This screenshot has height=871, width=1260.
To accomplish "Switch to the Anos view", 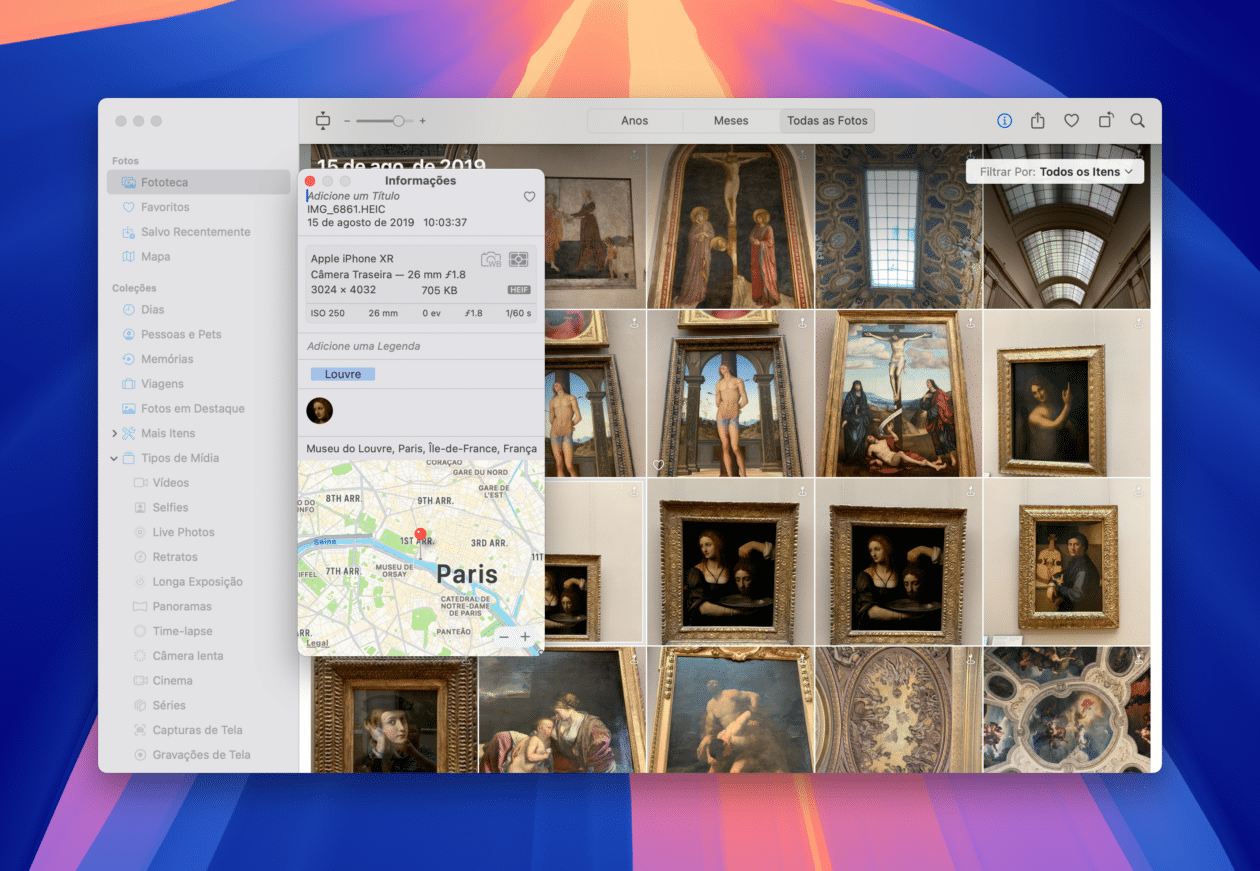I will (x=635, y=121).
